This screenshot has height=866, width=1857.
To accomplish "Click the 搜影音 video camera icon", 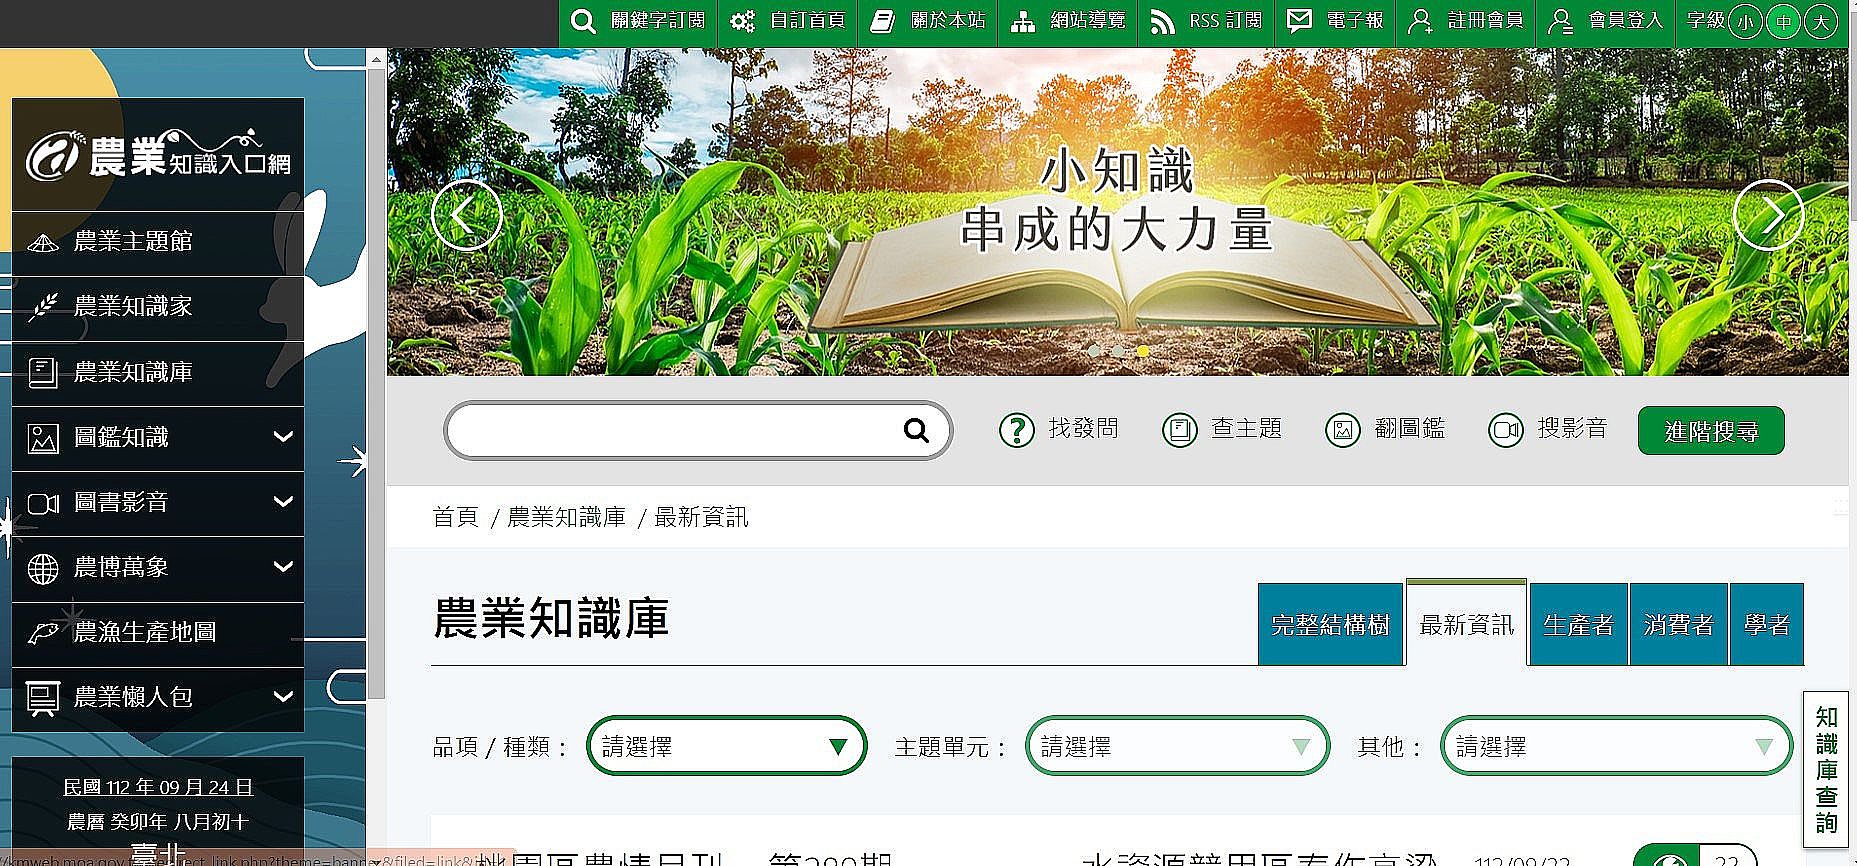I will (x=1505, y=431).
